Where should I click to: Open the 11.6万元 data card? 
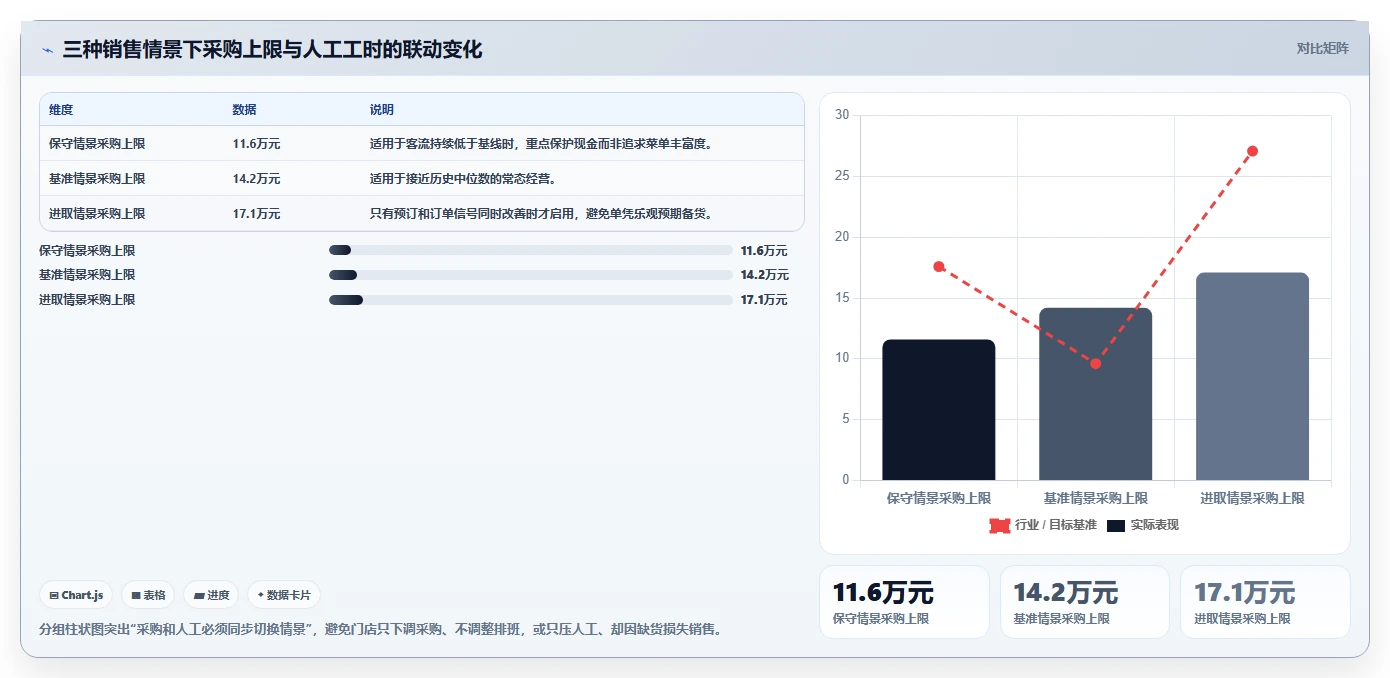click(x=904, y=602)
